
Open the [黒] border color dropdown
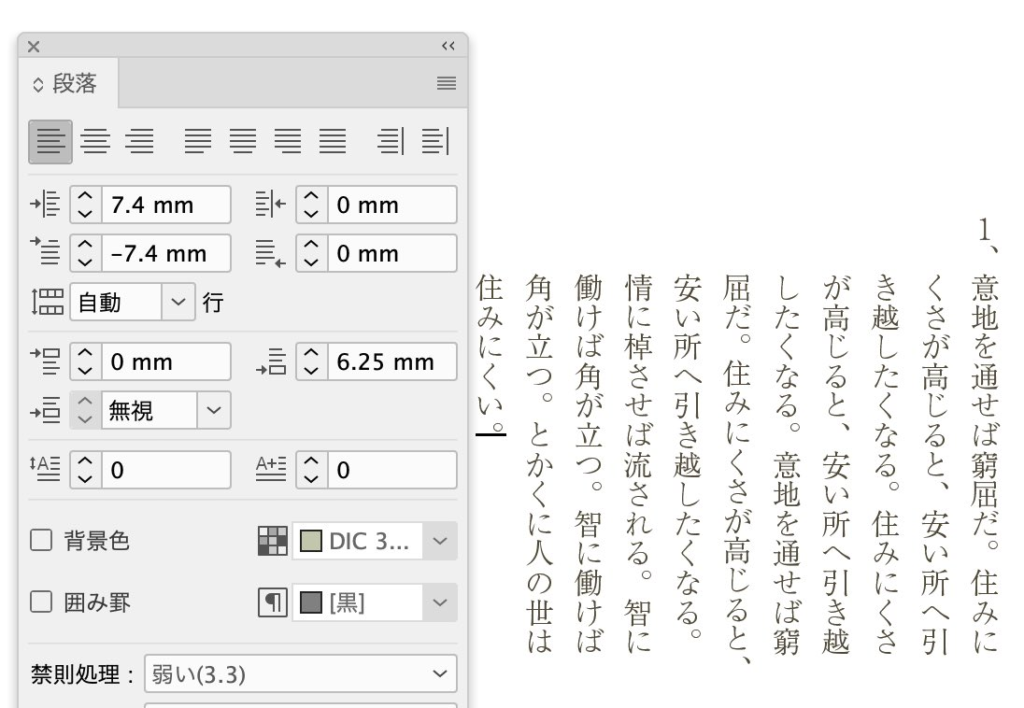point(440,604)
